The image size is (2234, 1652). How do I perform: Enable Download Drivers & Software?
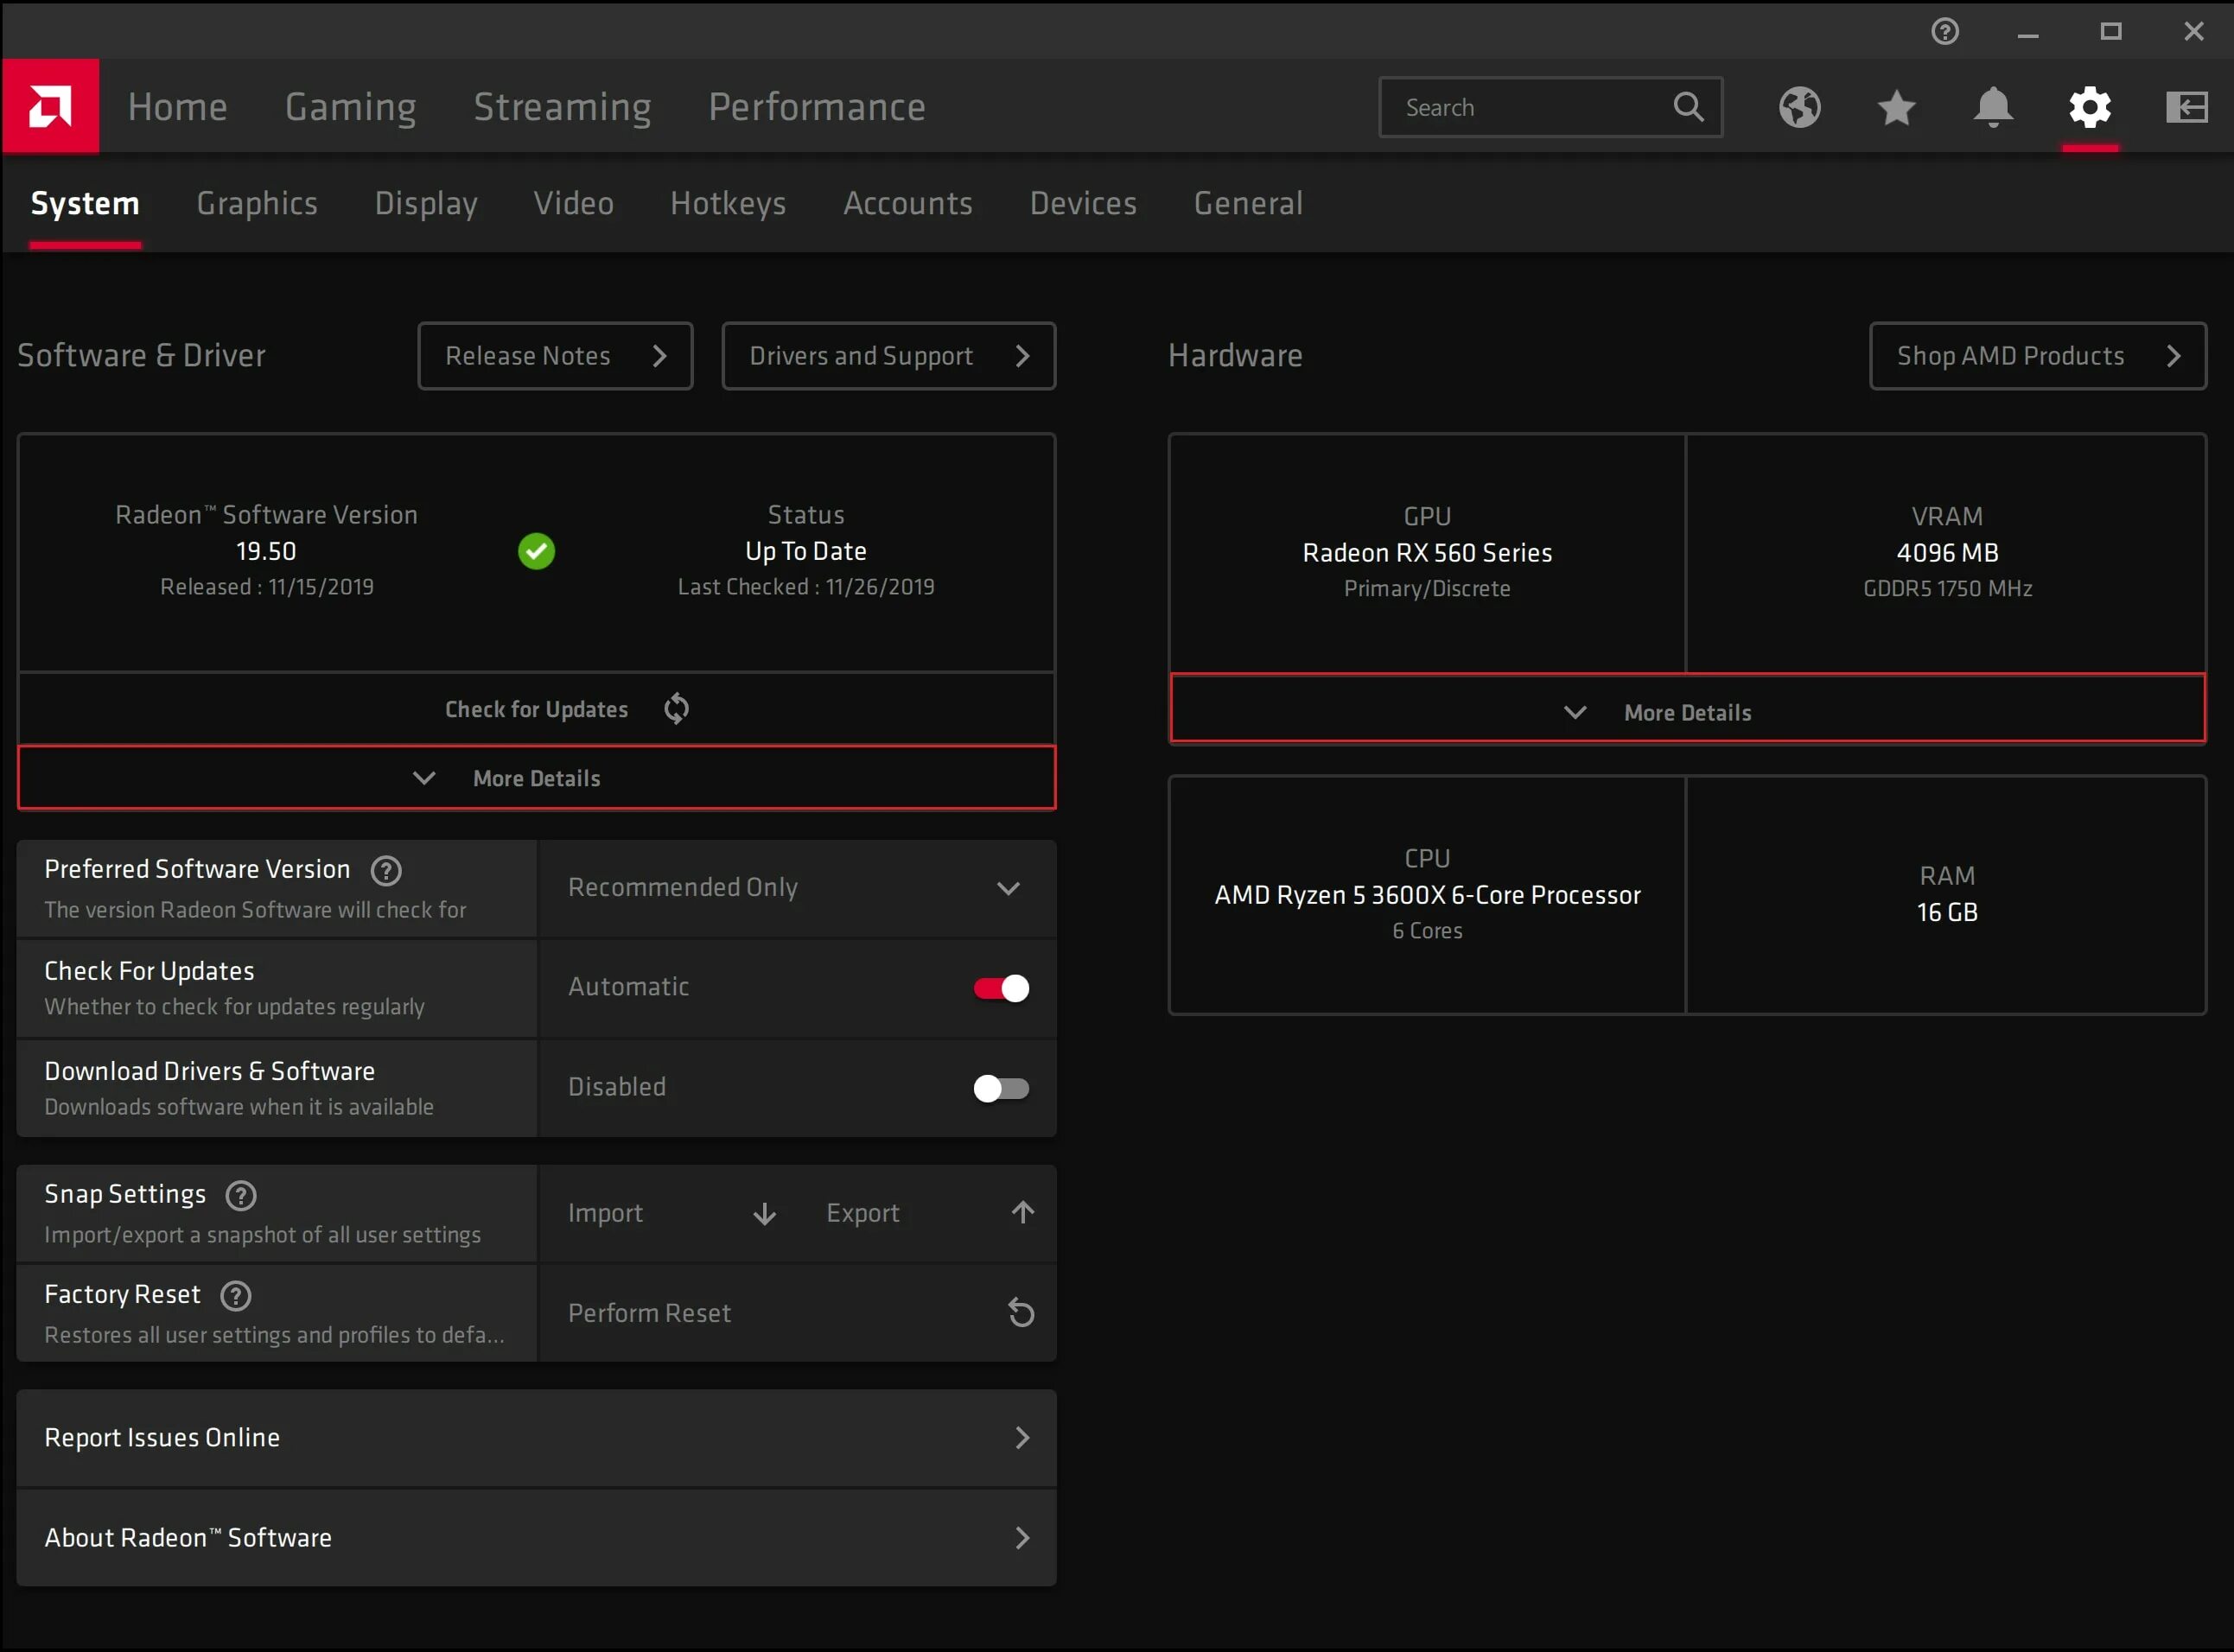[1000, 1088]
